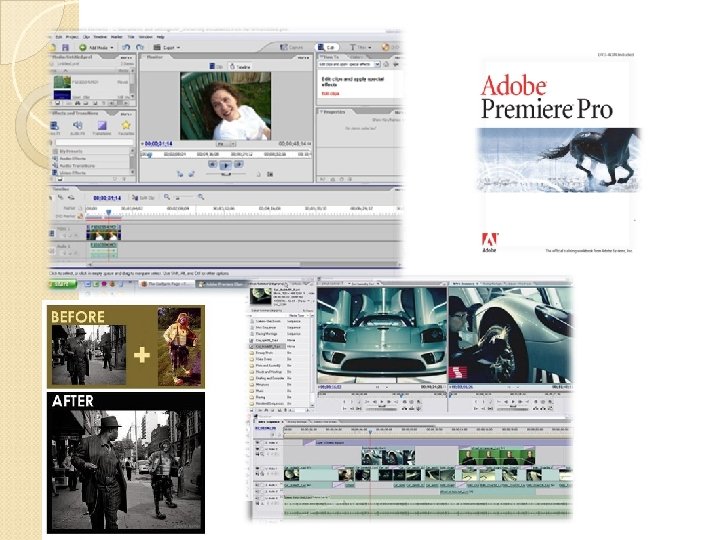The image size is (720, 540).
Task: Toggle eye icon on Premiere Pro Video 3 track
Action: tap(258, 443)
